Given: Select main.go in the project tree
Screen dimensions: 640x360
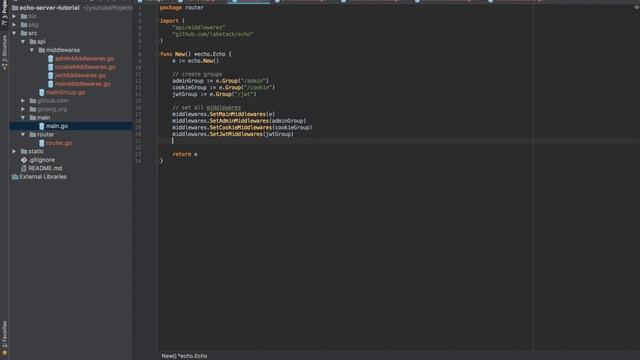Looking at the screenshot, I should 57,126.
